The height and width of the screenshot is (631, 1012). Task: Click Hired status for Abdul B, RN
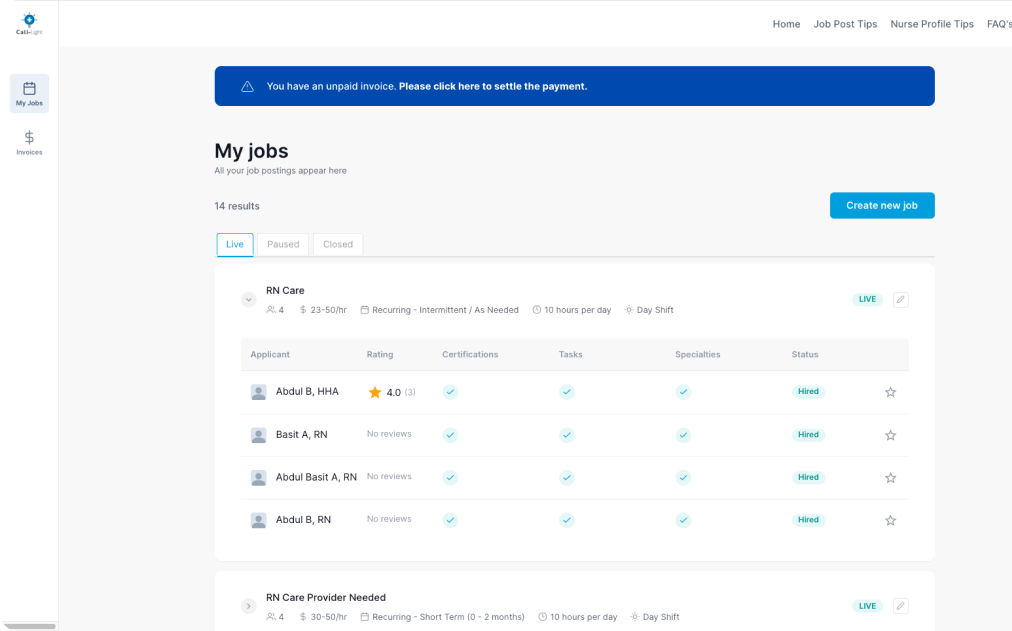808,520
